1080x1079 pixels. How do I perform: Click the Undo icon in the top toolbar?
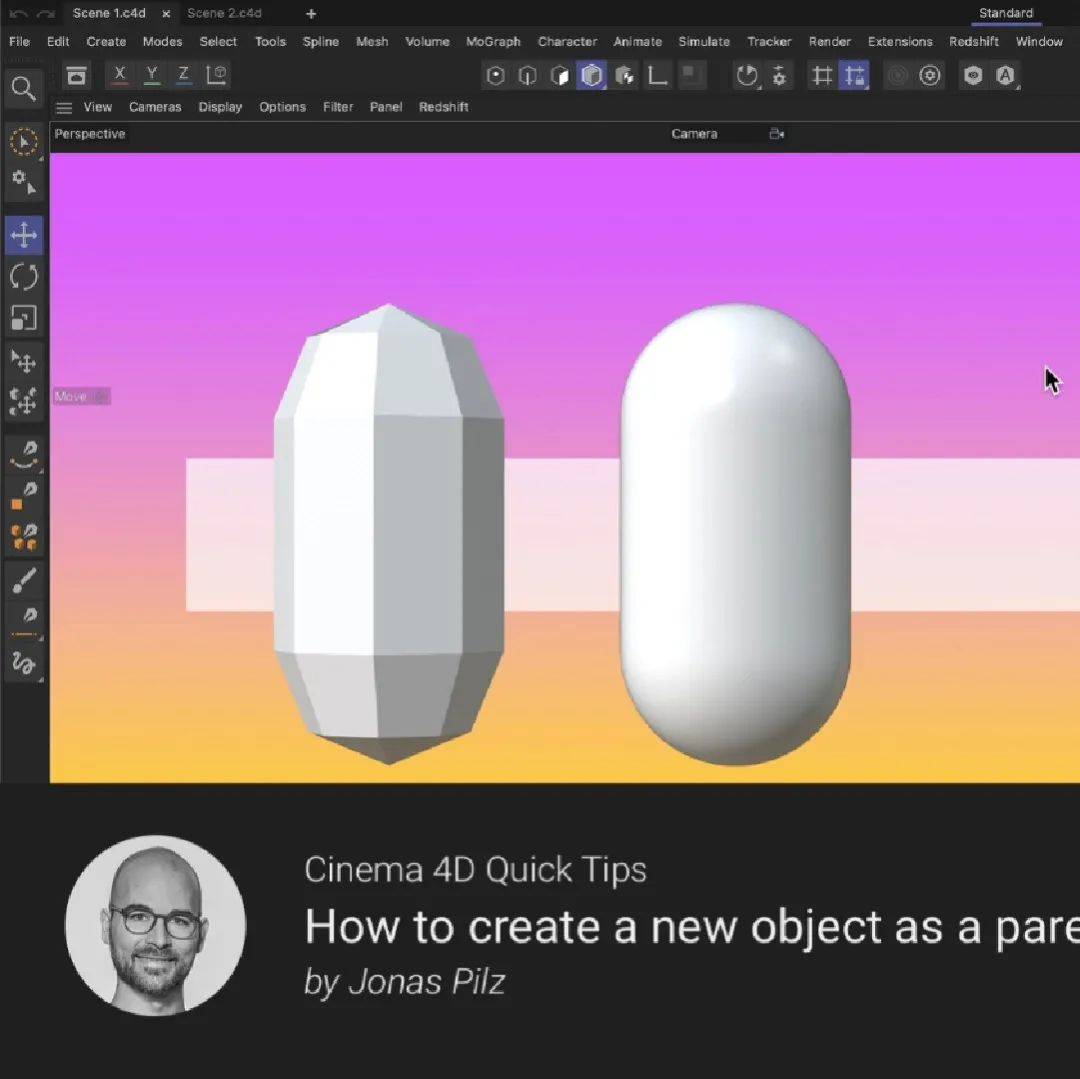(16, 13)
